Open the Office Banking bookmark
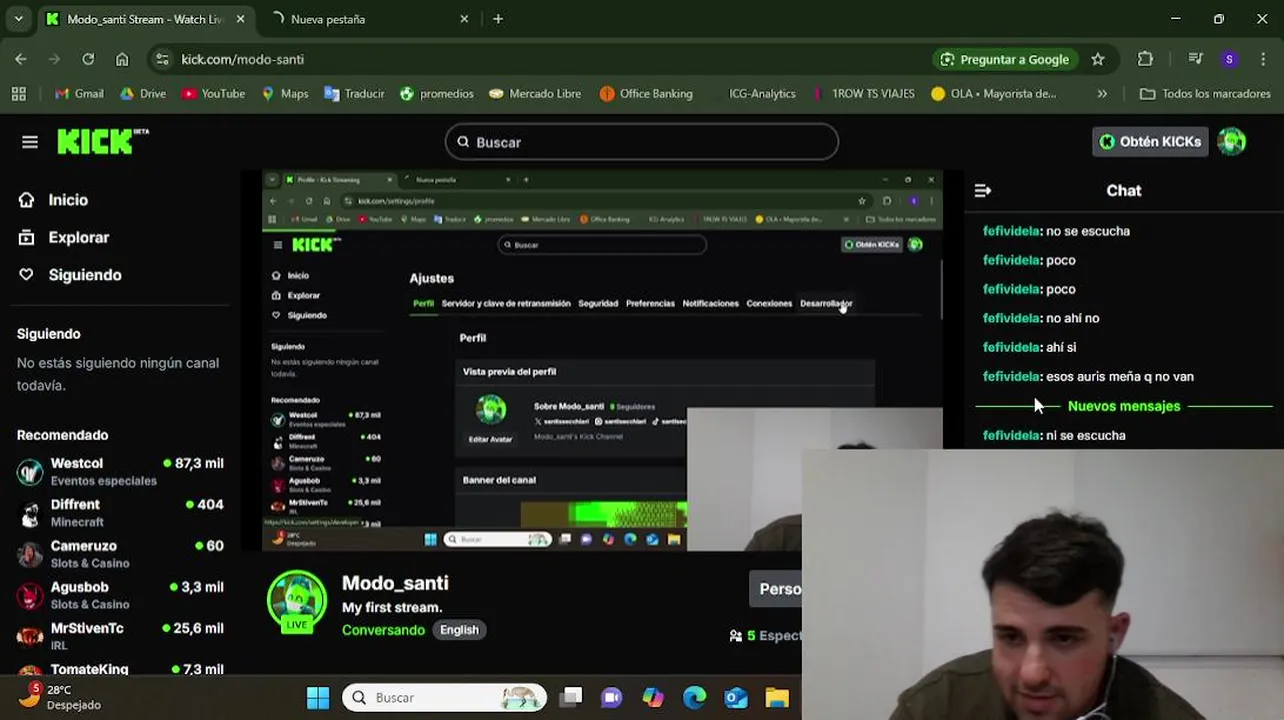The image size is (1284, 720). click(646, 93)
